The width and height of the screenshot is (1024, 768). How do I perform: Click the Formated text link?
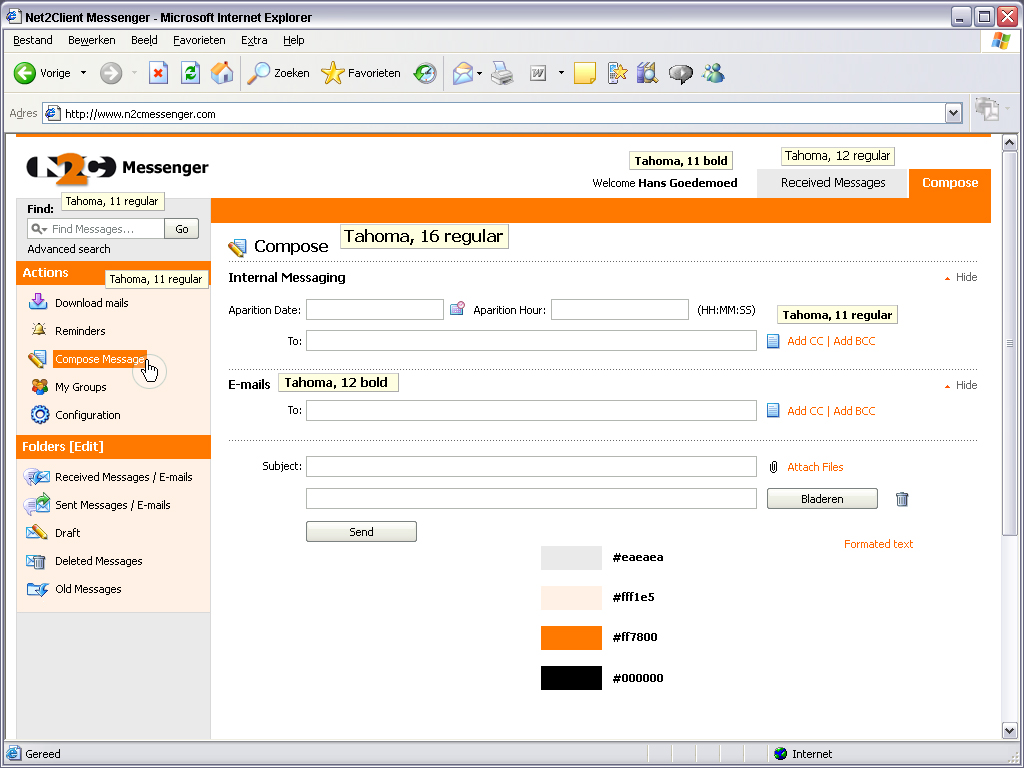(878, 544)
